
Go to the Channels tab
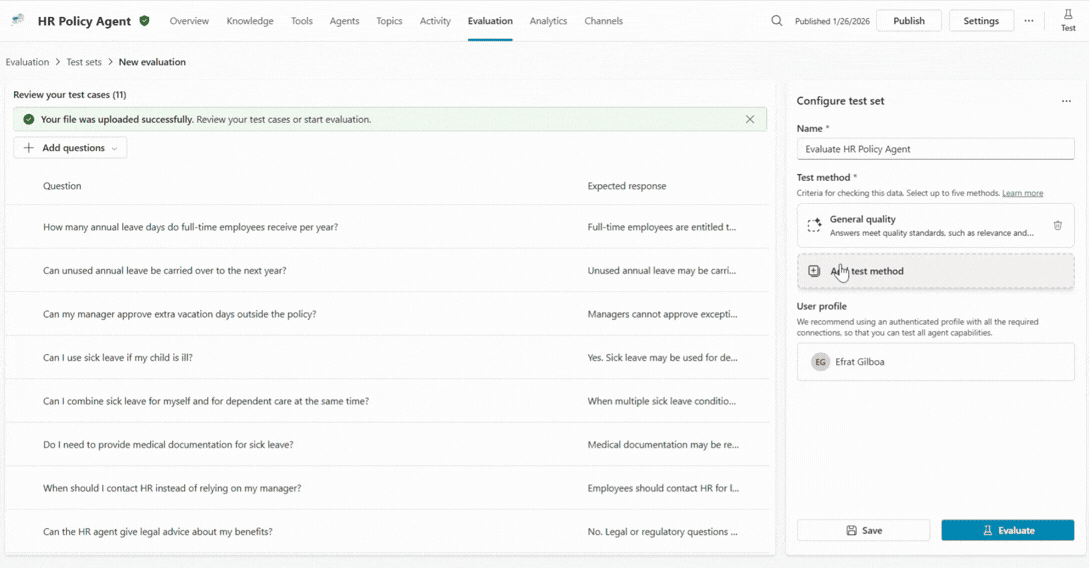[x=603, y=21]
